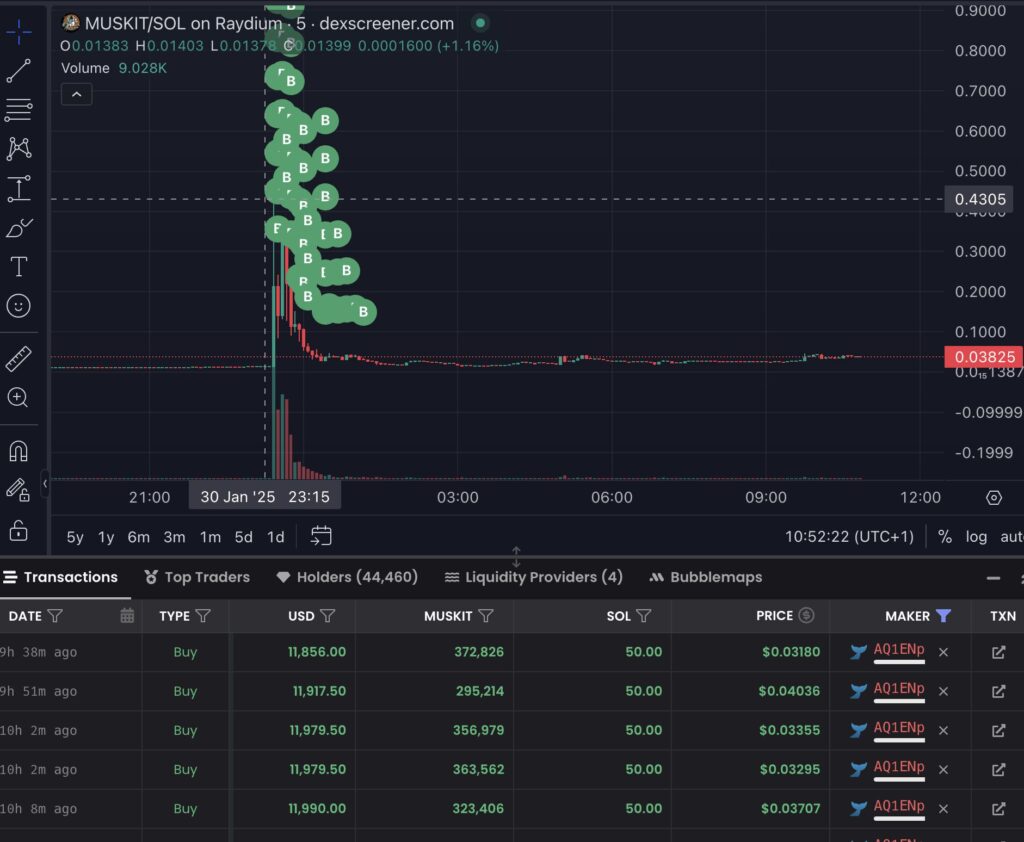Toggle log scale on price axis
This screenshot has height=842, width=1024.
click(x=976, y=537)
